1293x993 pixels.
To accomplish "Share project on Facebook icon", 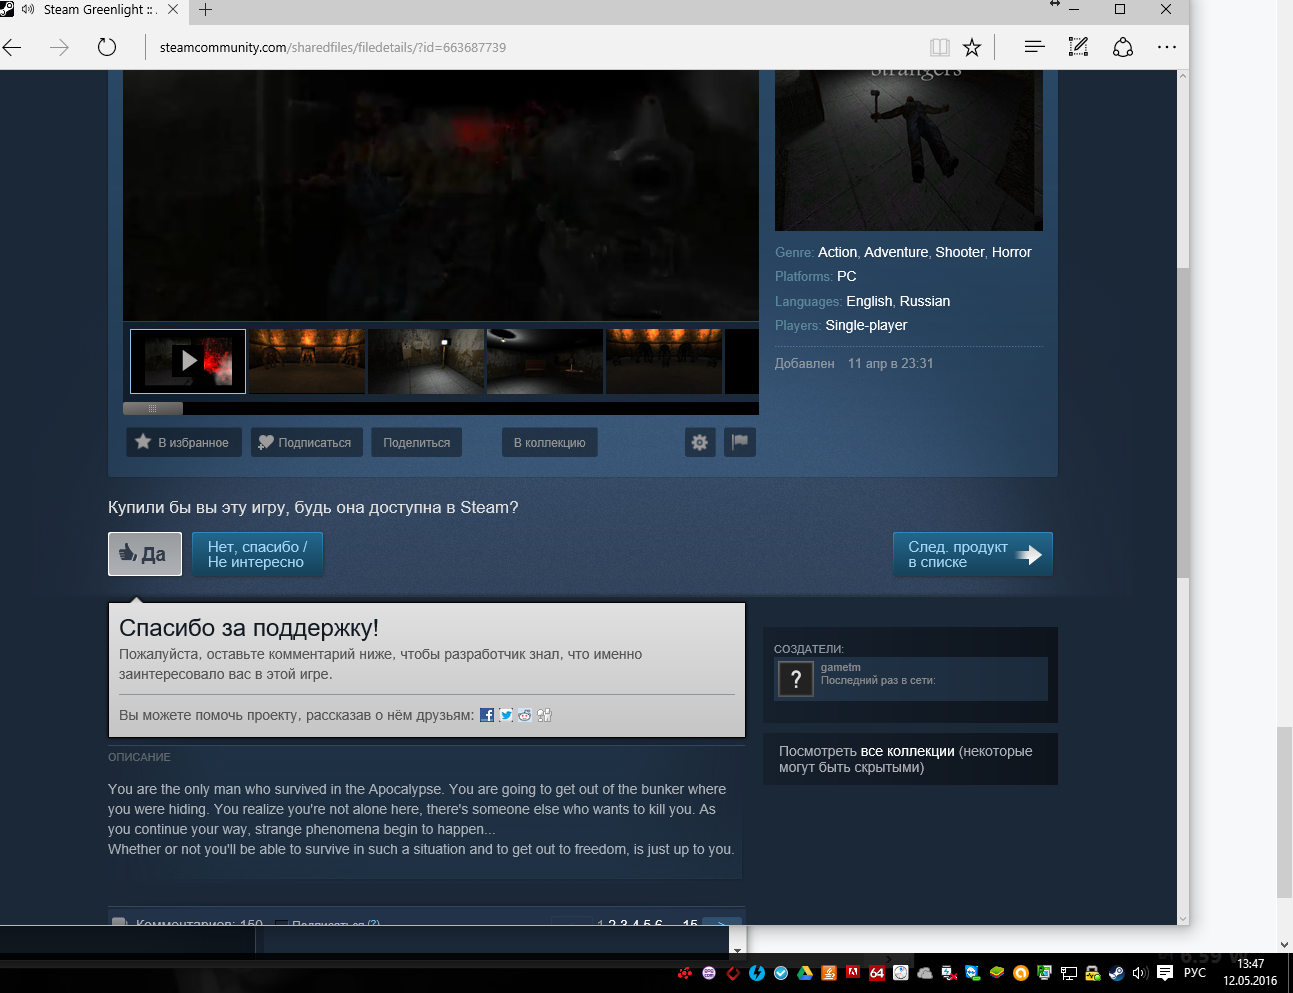I will [x=487, y=715].
